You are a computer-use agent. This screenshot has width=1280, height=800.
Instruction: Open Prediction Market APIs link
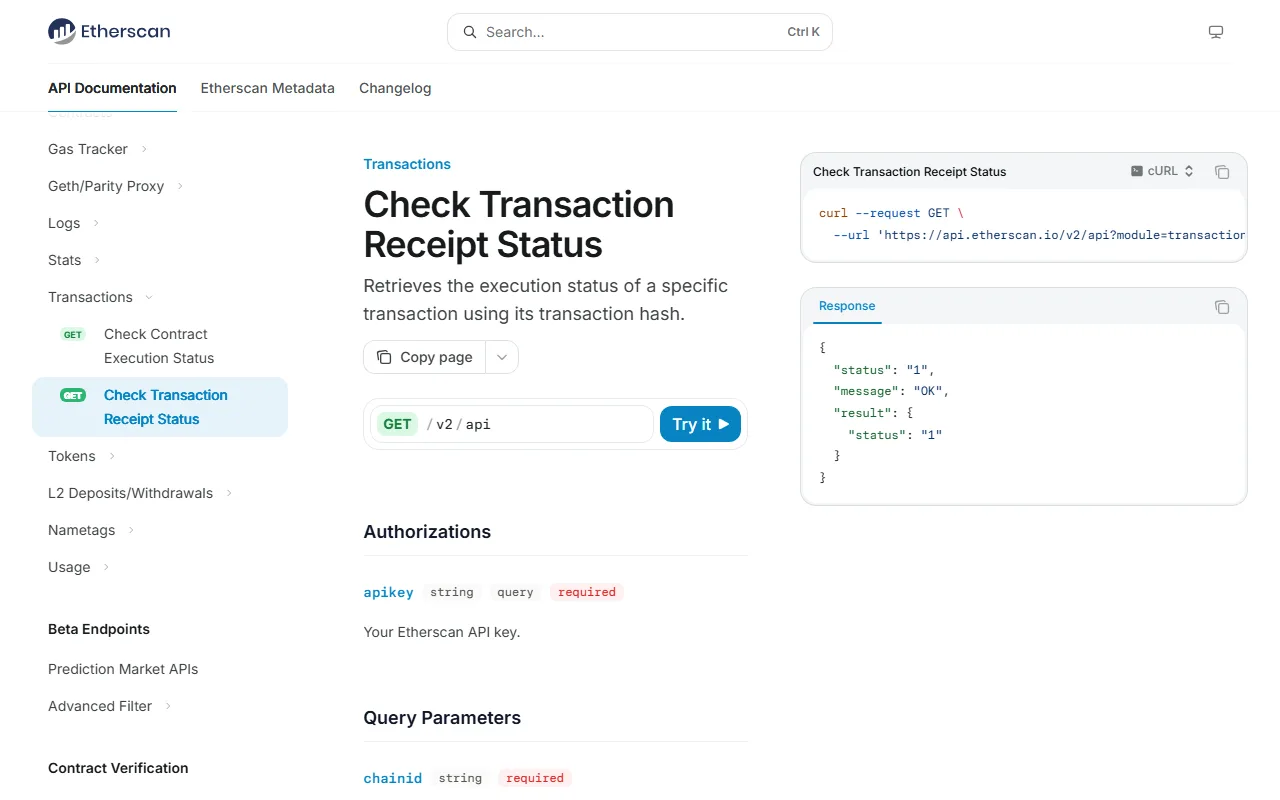(x=123, y=669)
